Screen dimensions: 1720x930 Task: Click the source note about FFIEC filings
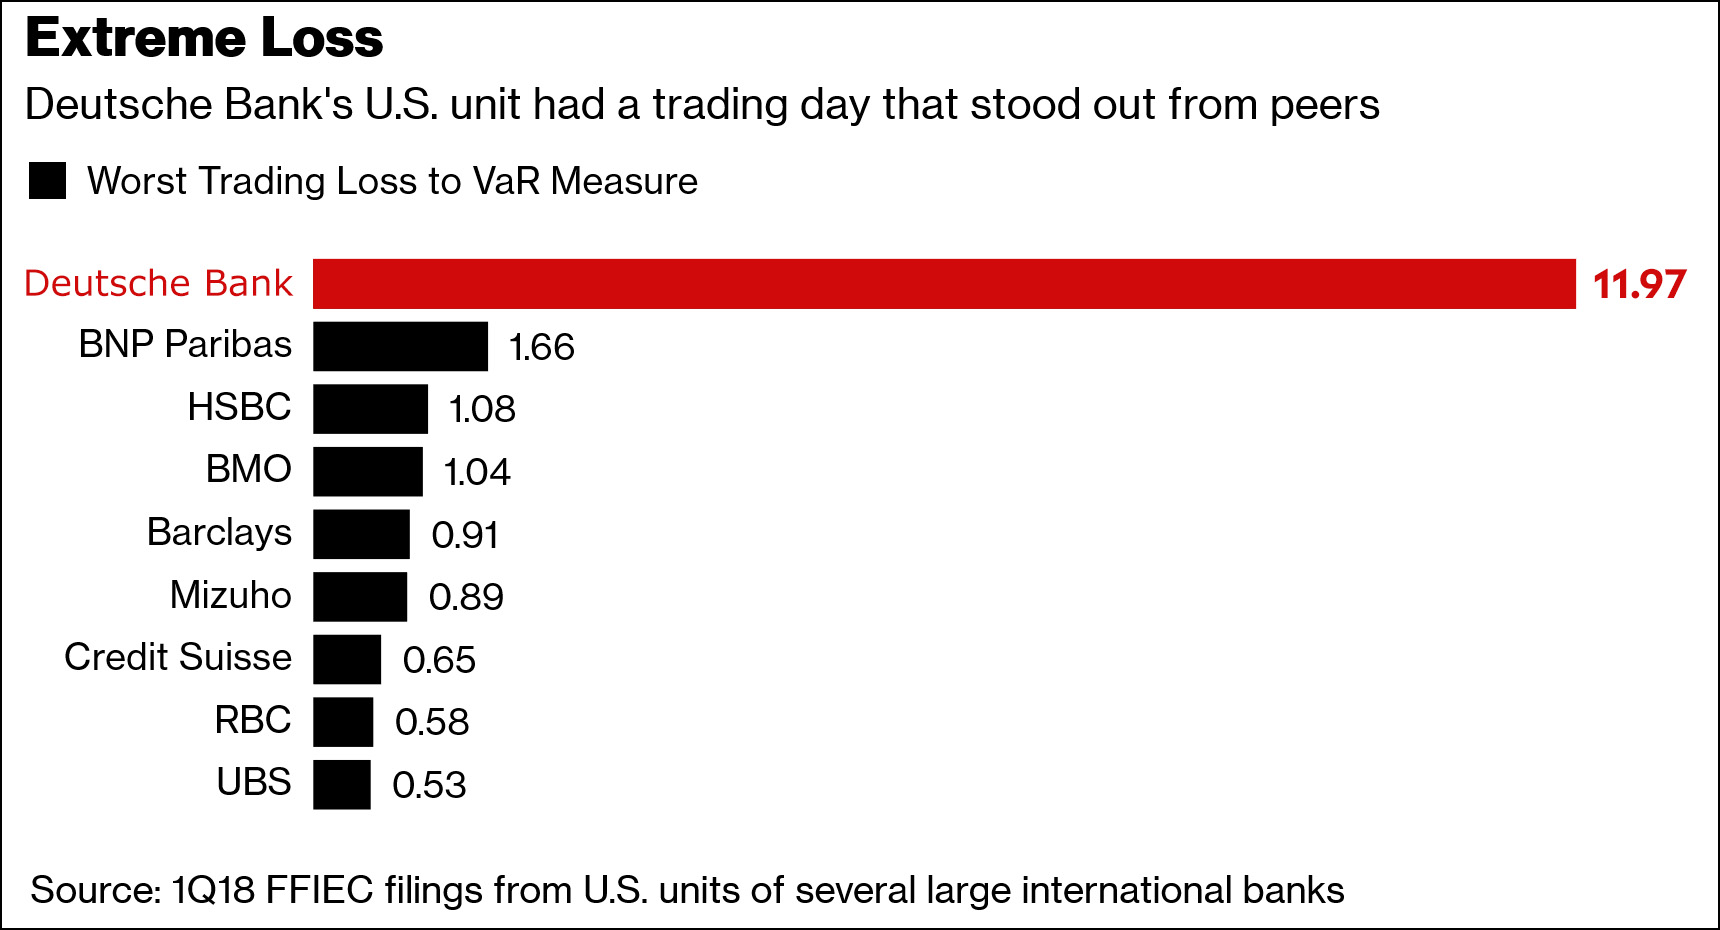coord(687,889)
